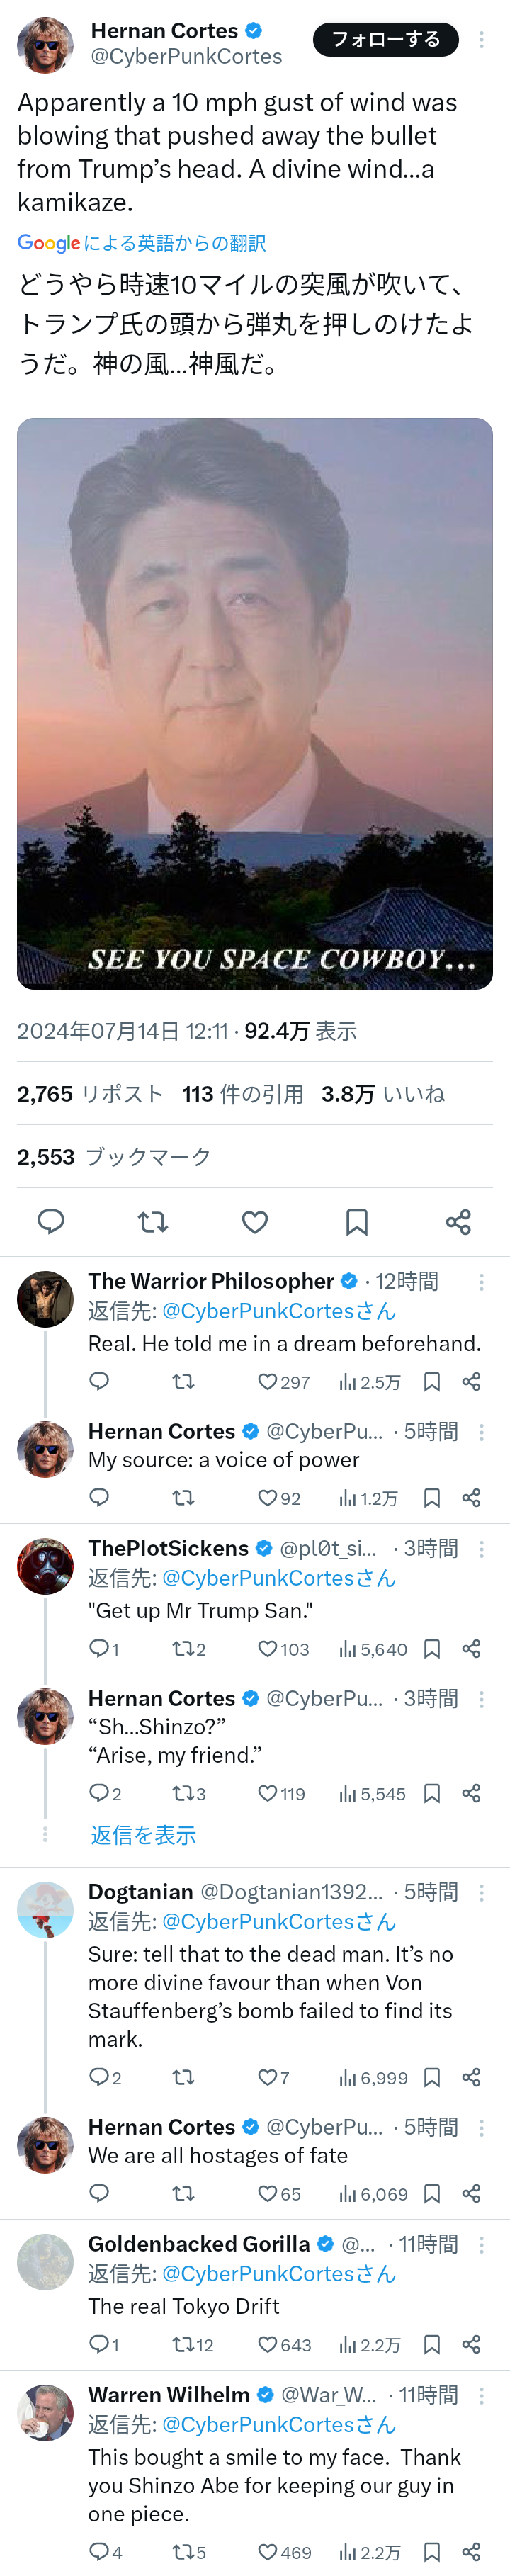This screenshot has width=510, height=2576.
Task: View analytics on Goldenbacked Gorilla reply
Action: pos(369,2344)
